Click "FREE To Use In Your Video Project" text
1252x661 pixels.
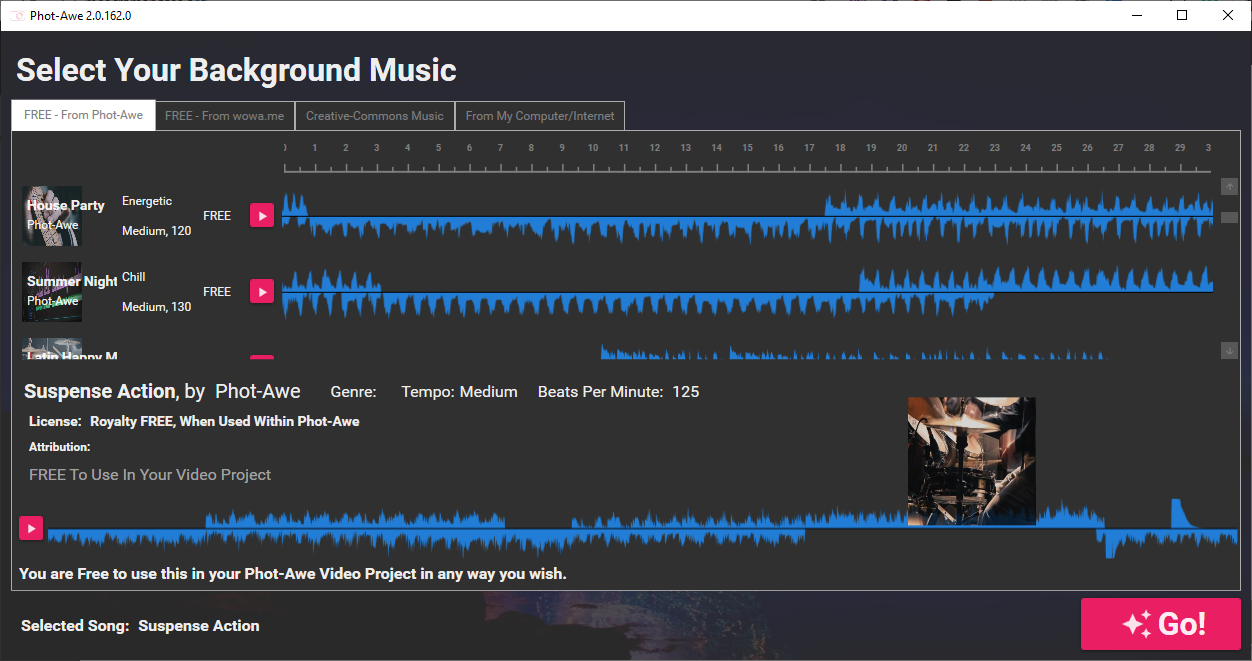click(x=150, y=475)
